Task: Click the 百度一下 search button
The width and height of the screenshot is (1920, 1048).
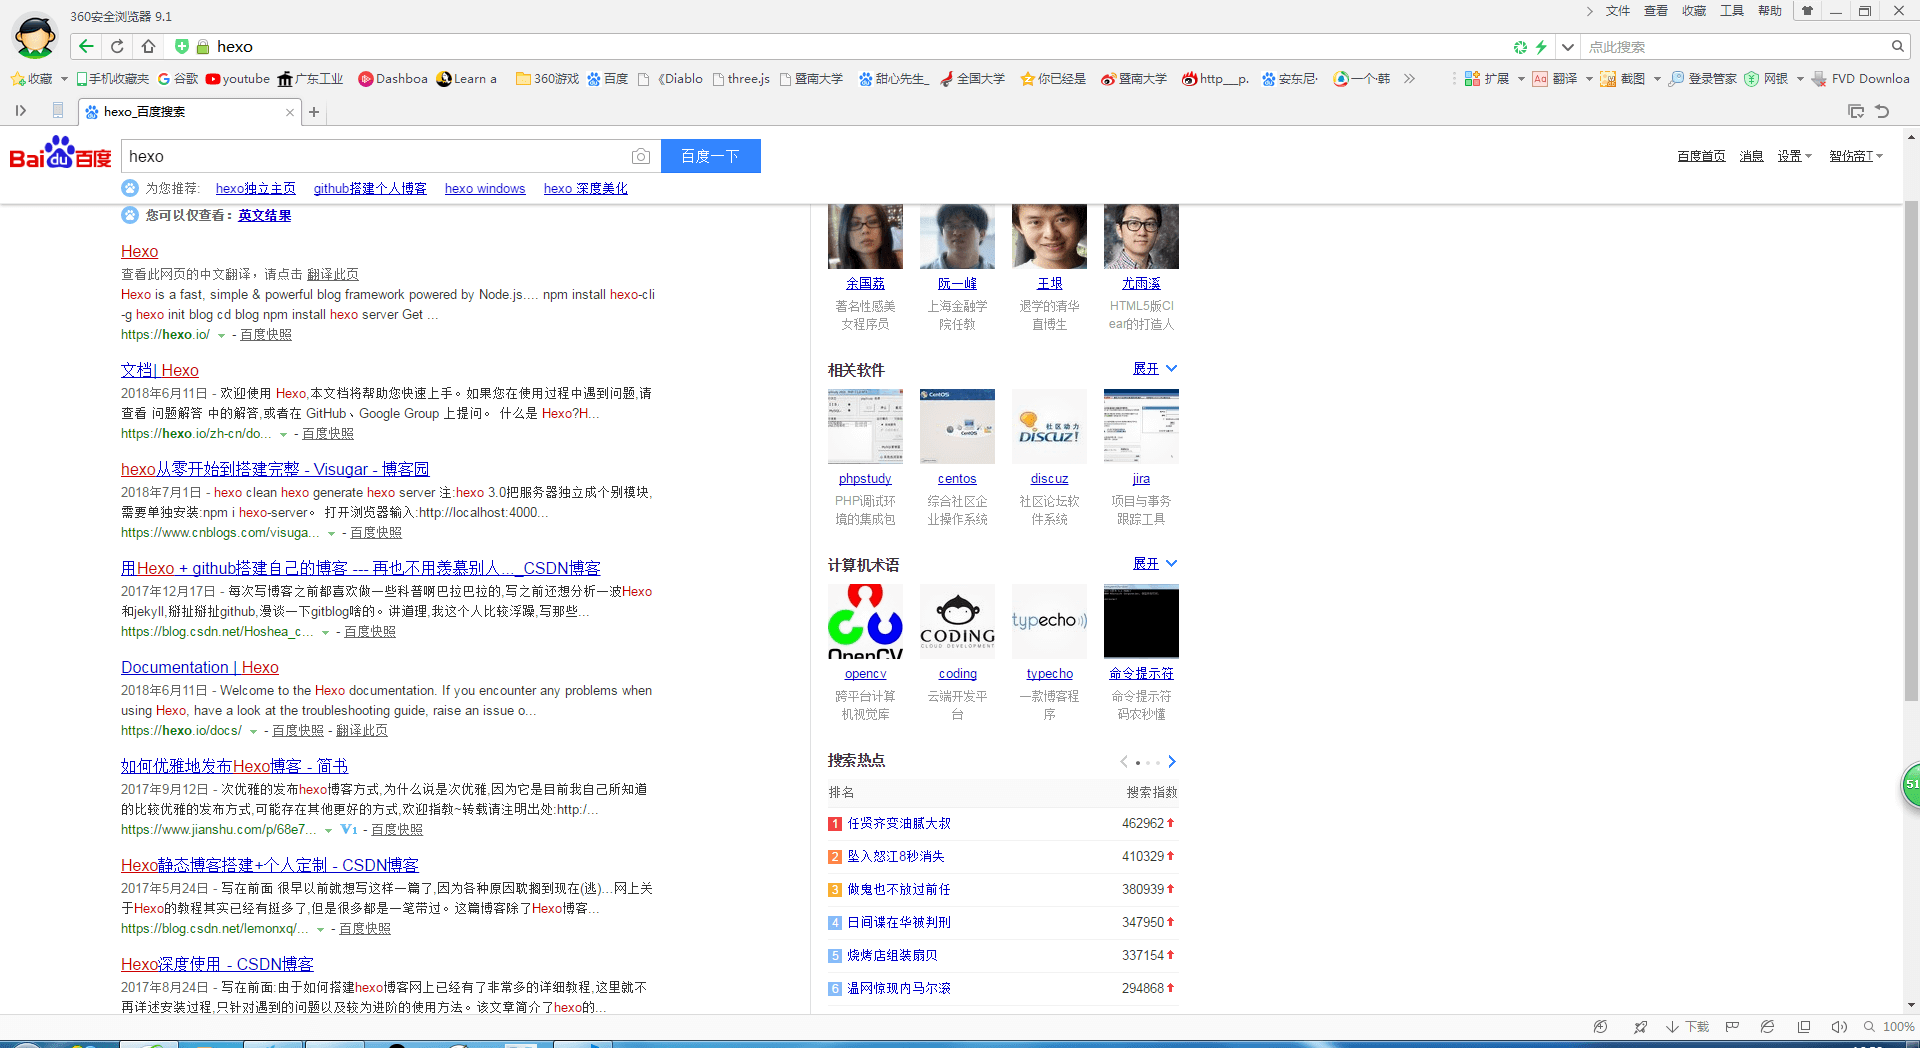Action: [710, 156]
